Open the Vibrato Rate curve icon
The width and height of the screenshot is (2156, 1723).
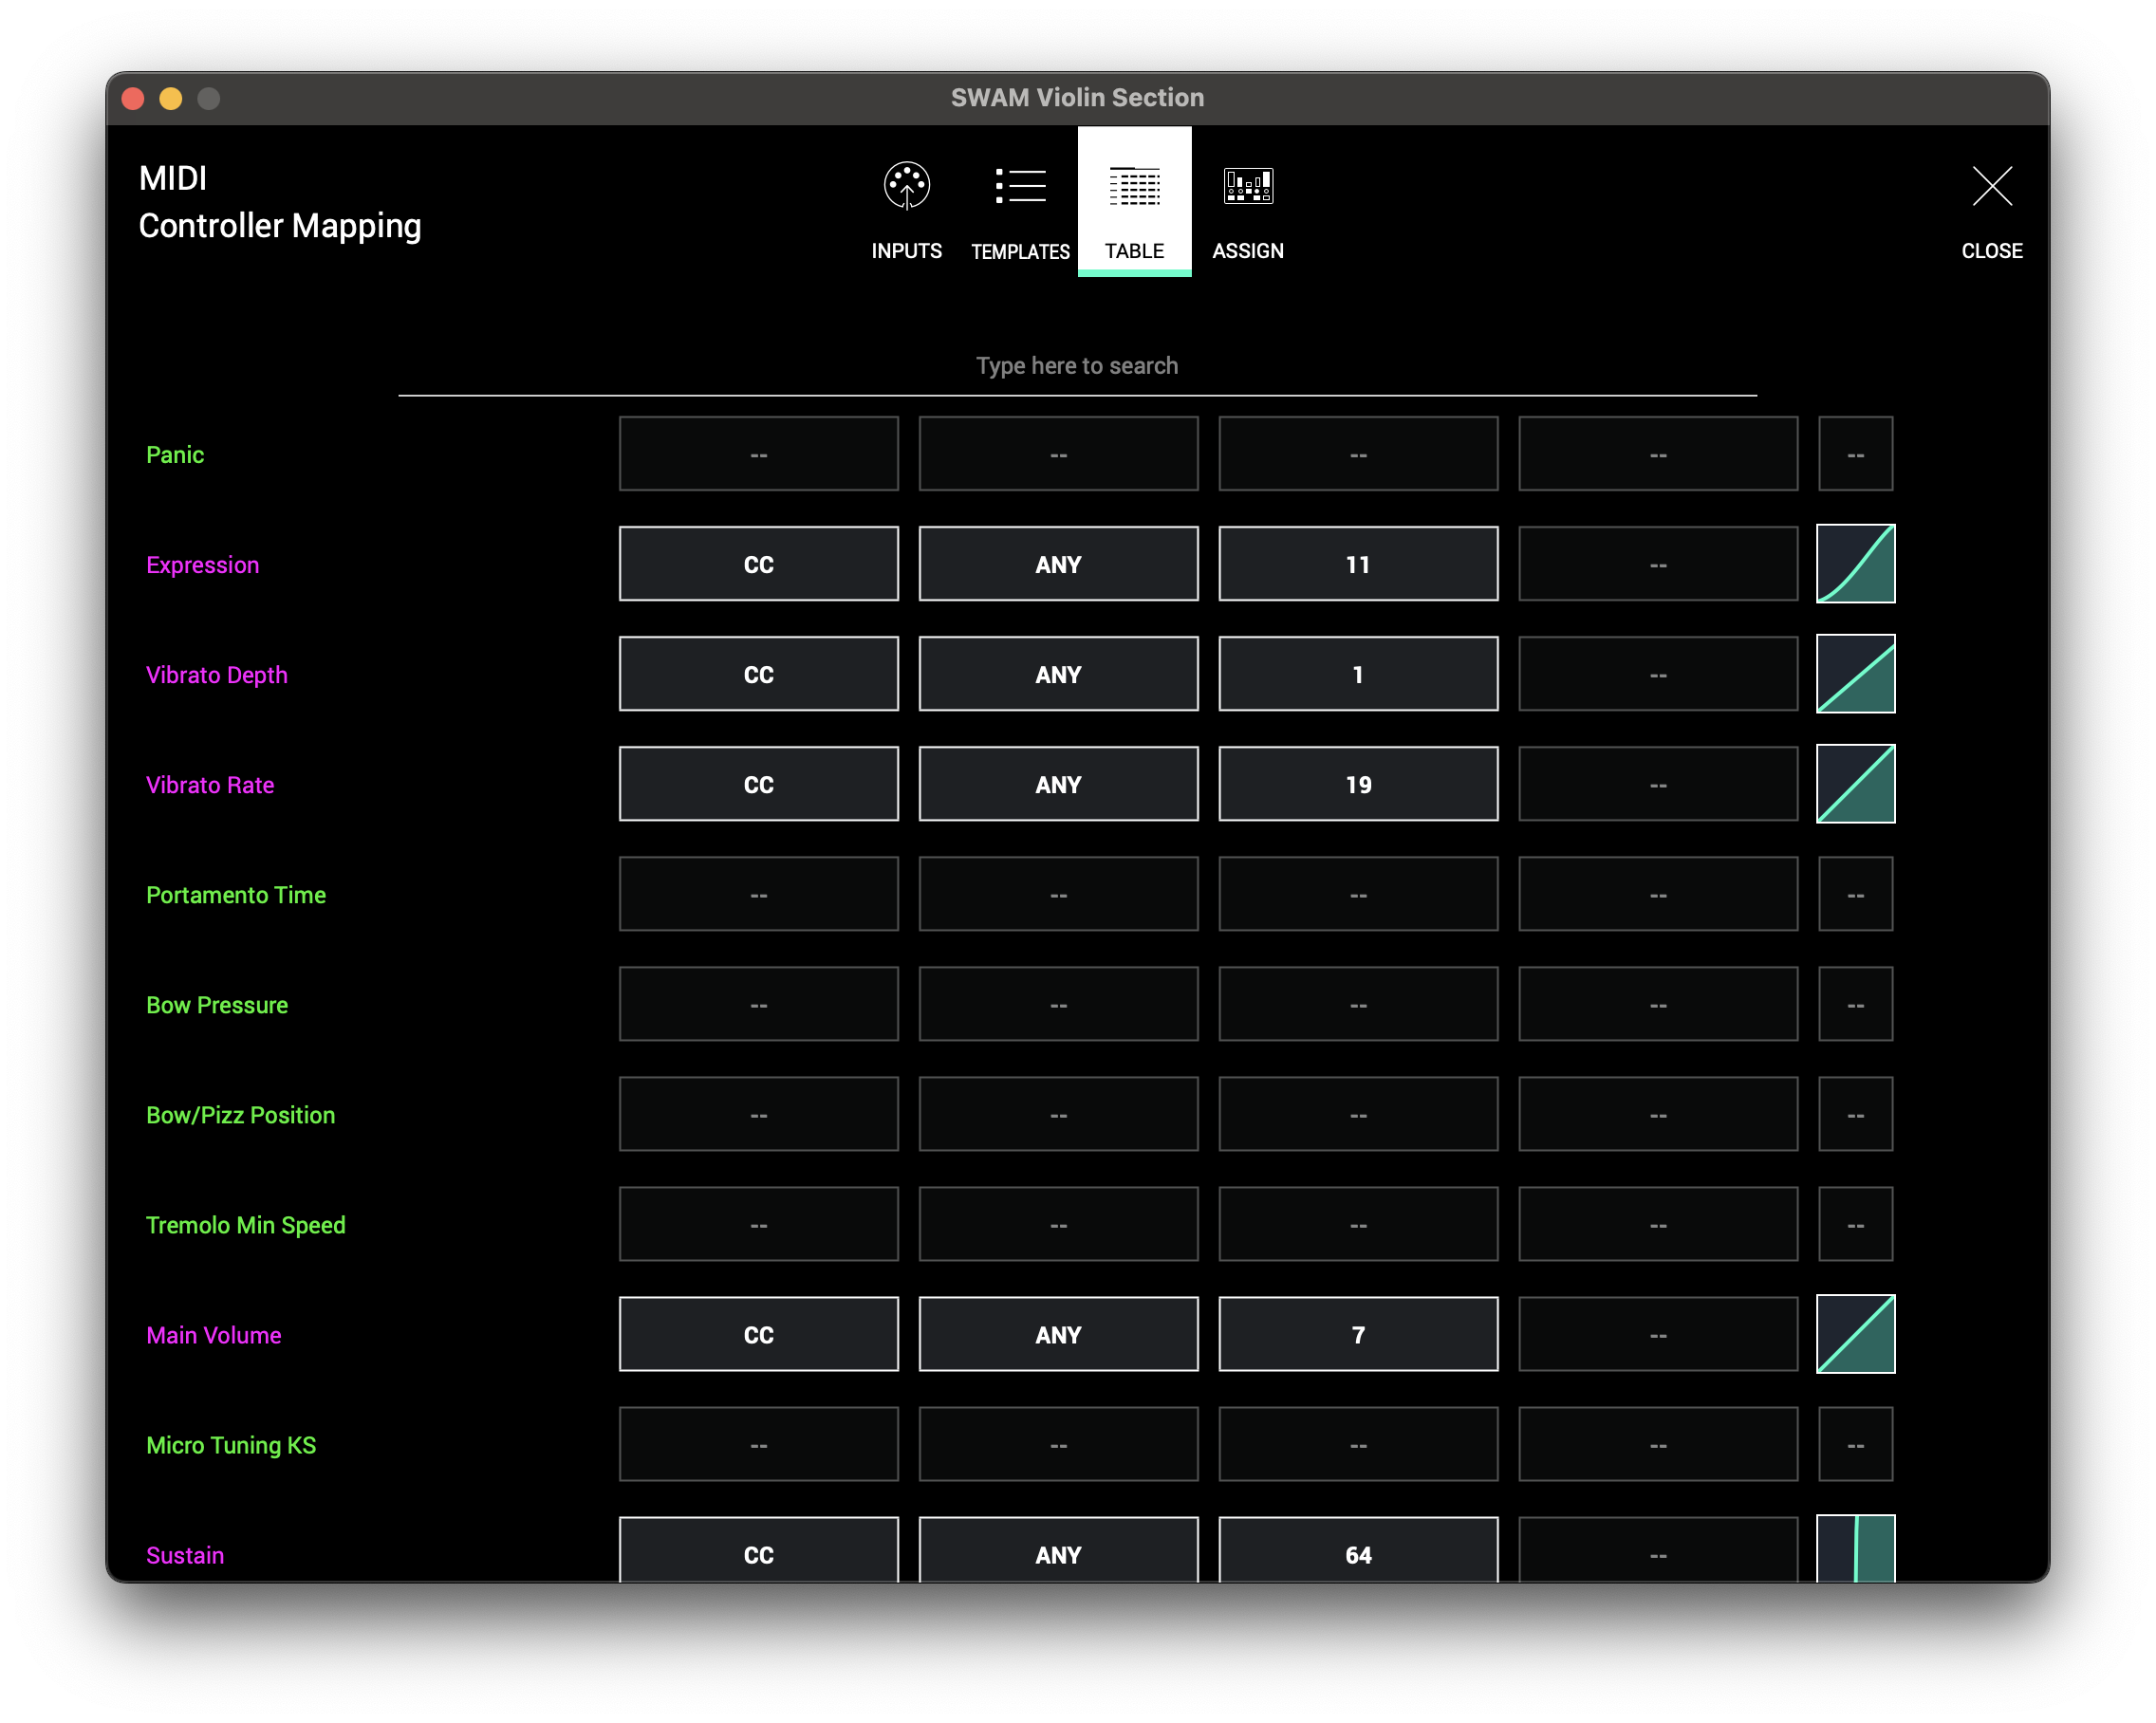(x=1855, y=784)
